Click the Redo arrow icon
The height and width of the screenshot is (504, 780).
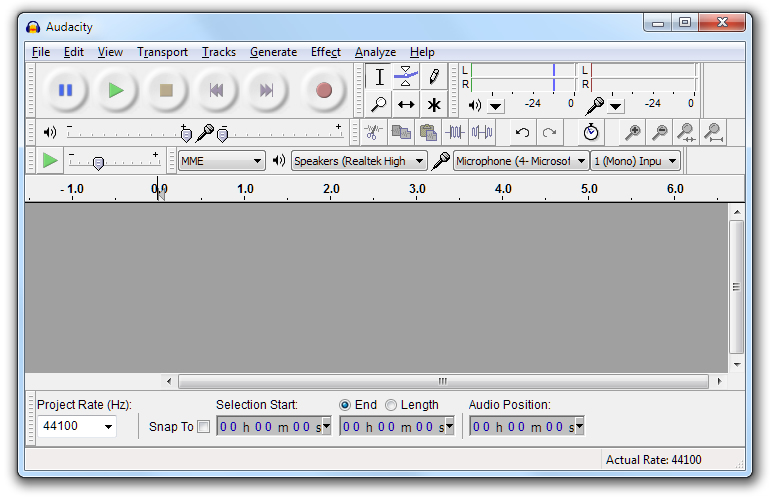point(549,132)
